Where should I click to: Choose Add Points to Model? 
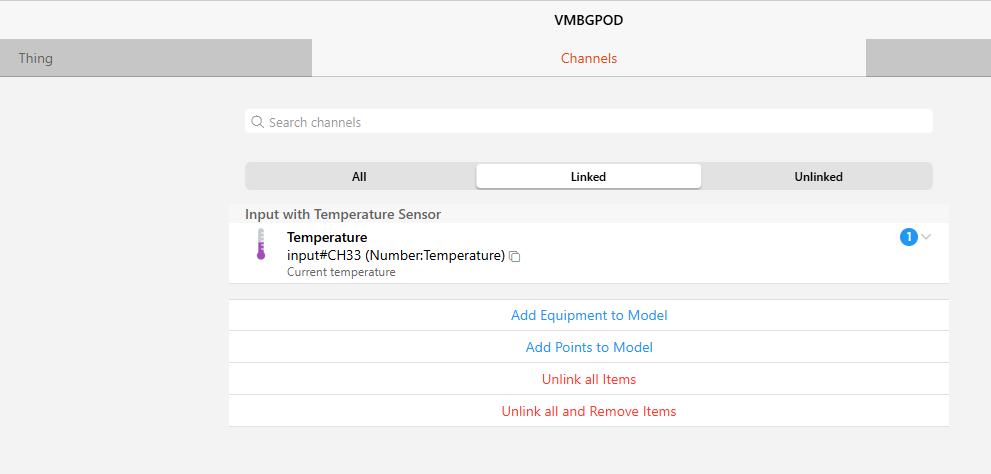pyautogui.click(x=589, y=347)
